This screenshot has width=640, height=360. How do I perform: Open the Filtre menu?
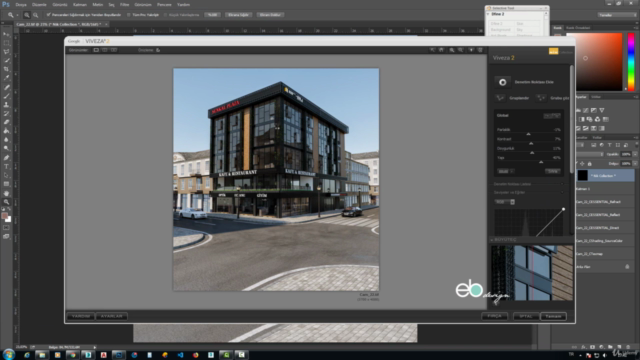tap(124, 4)
